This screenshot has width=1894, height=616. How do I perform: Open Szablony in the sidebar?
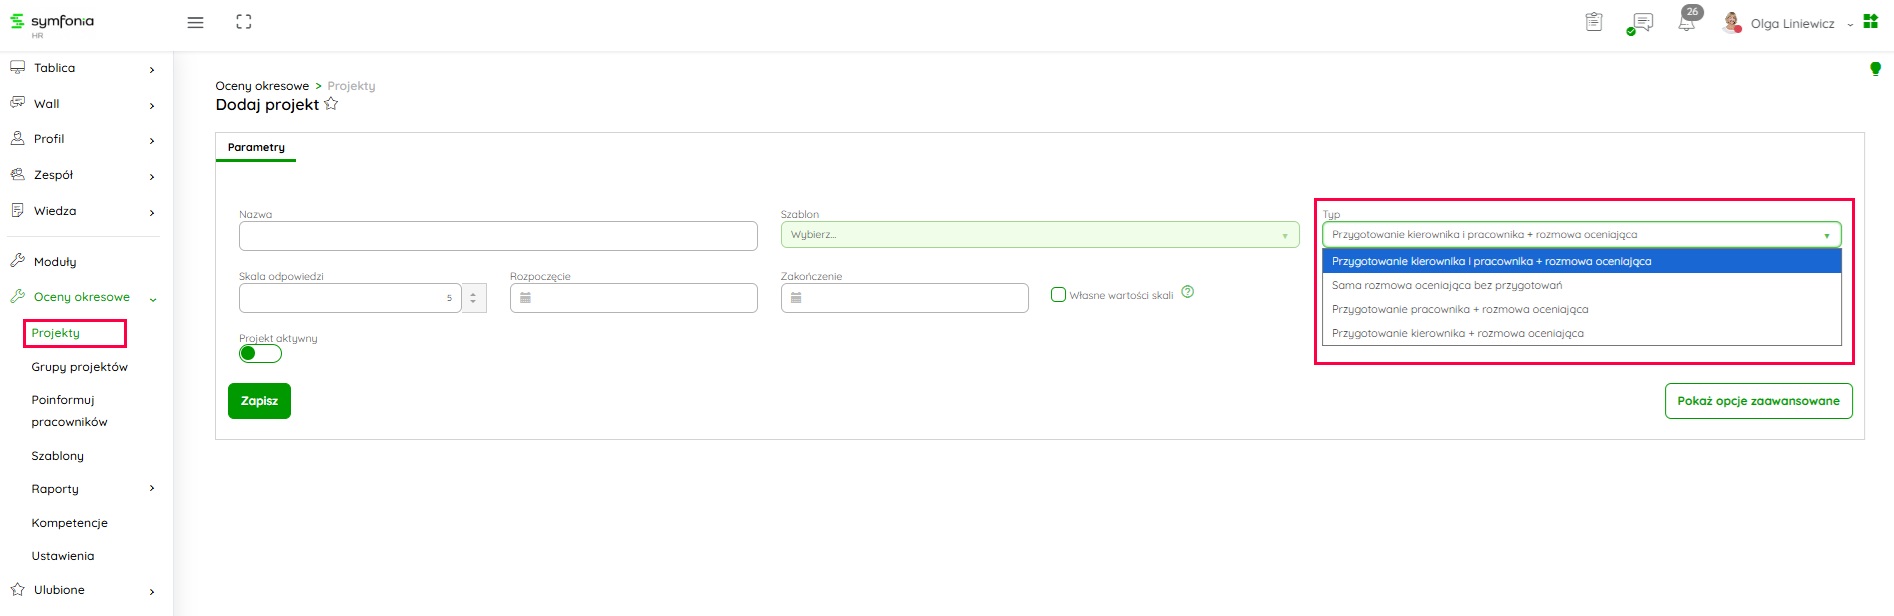pos(58,456)
